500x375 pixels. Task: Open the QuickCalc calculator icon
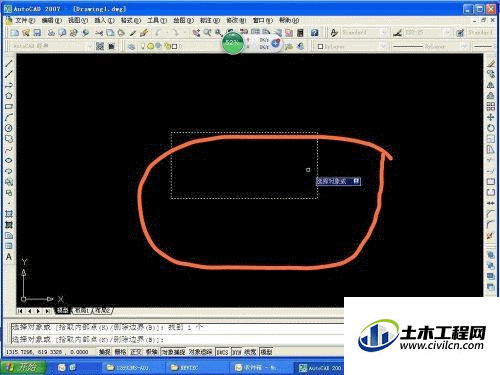[x=300, y=33]
